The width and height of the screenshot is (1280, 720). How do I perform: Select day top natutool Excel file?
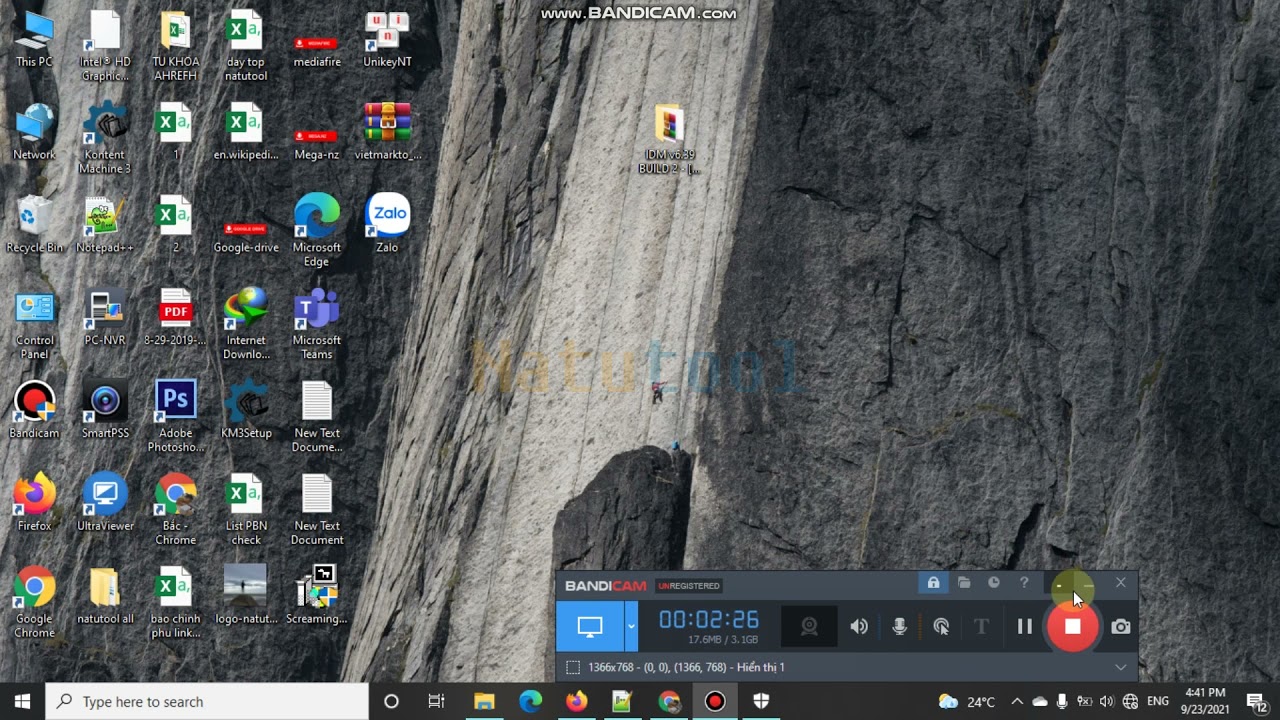tap(246, 47)
